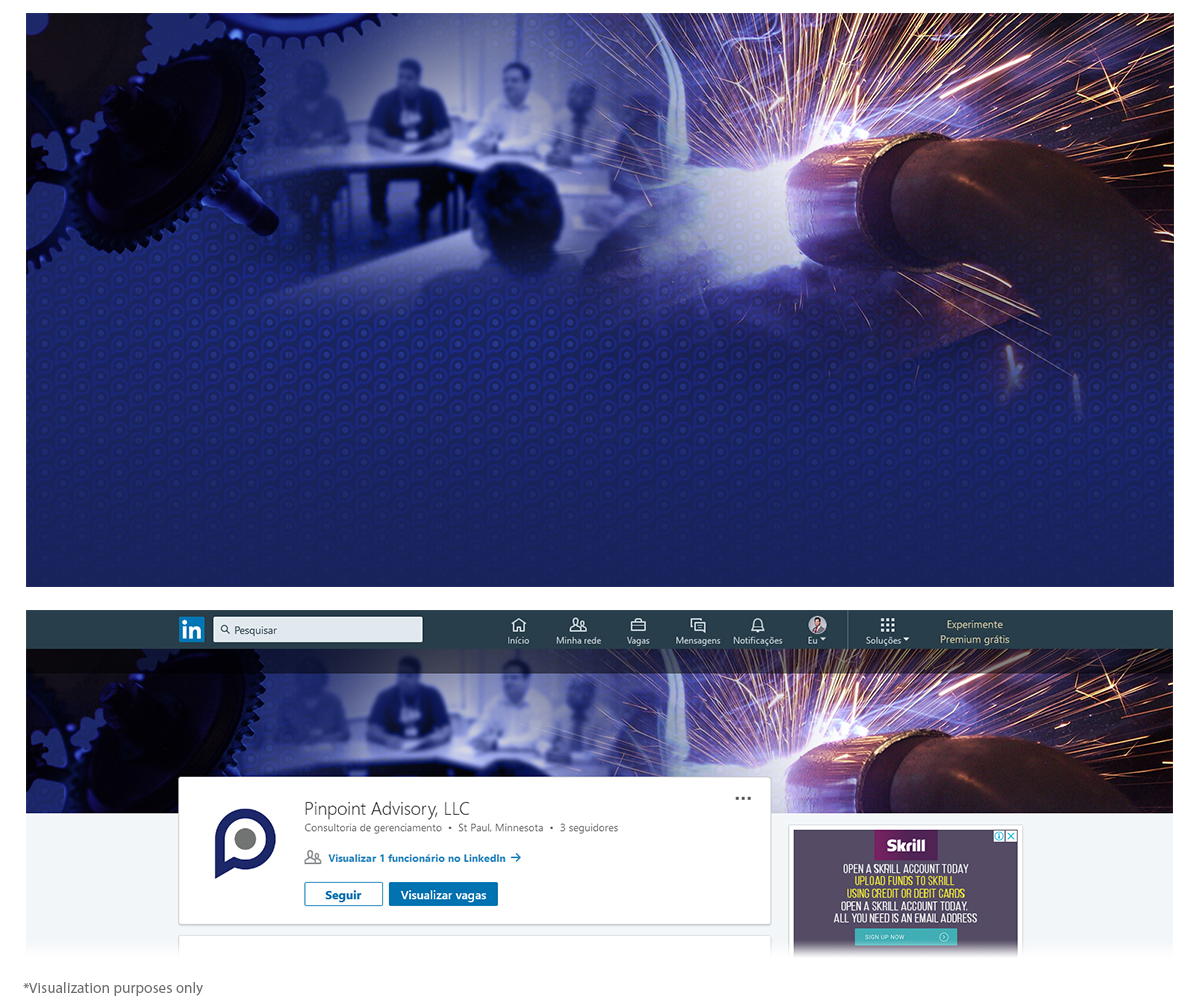Click the LinkedIn logo icon
The width and height of the screenshot is (1200, 1000).
[192, 629]
